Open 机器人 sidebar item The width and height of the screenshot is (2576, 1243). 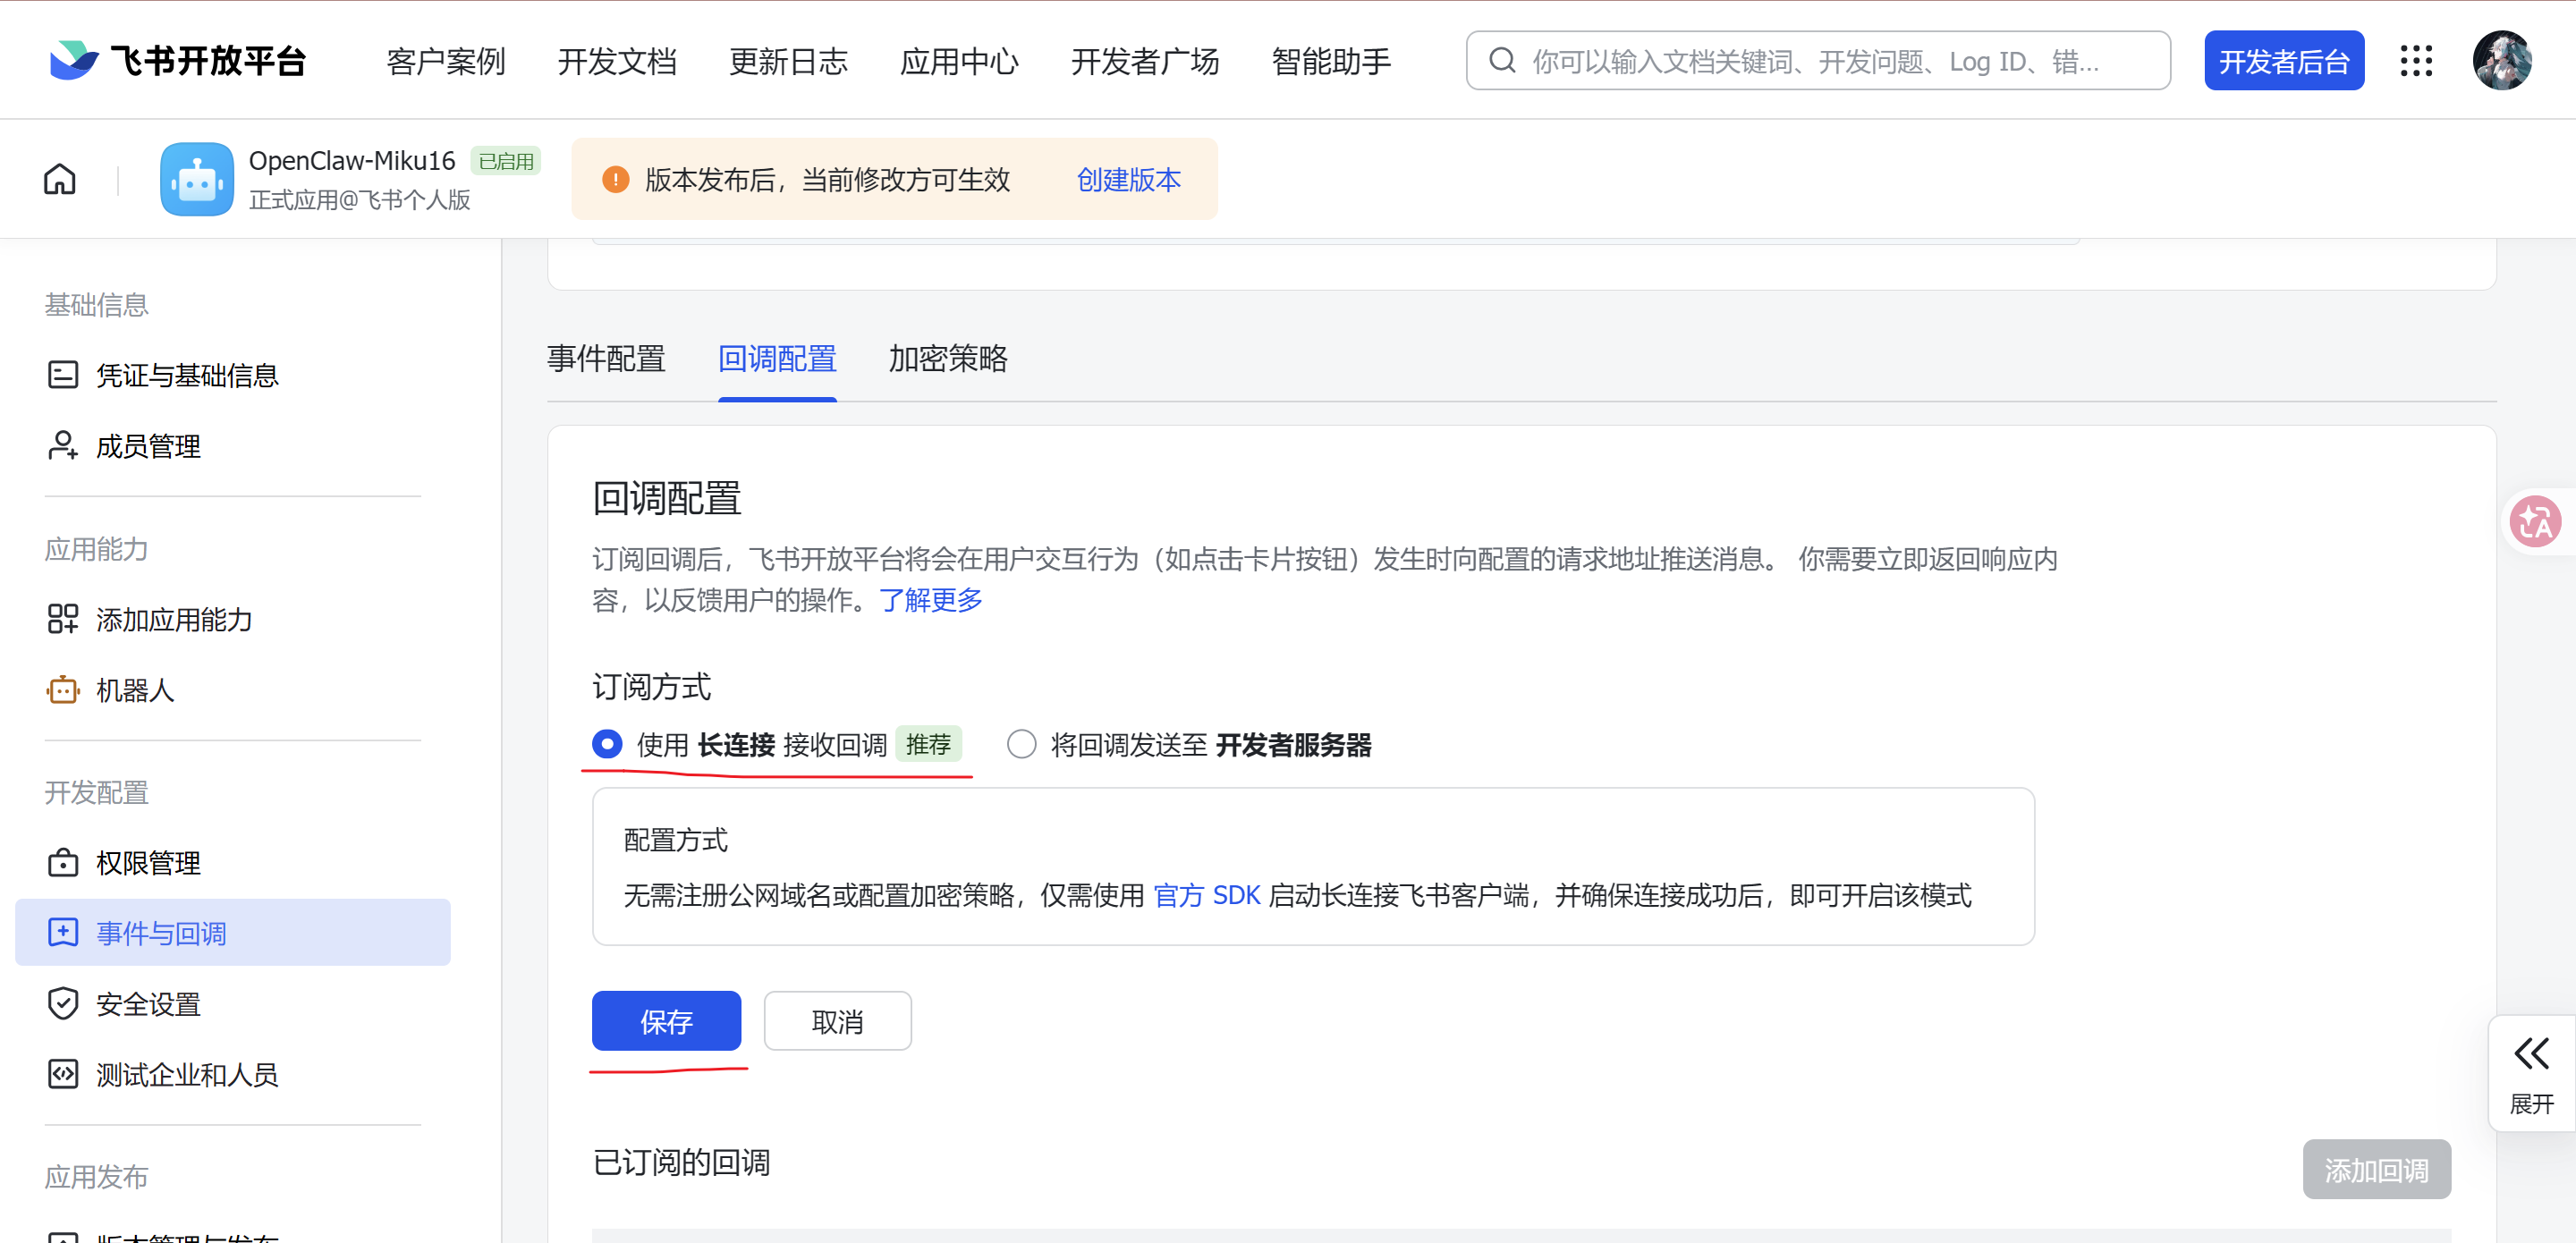point(135,690)
